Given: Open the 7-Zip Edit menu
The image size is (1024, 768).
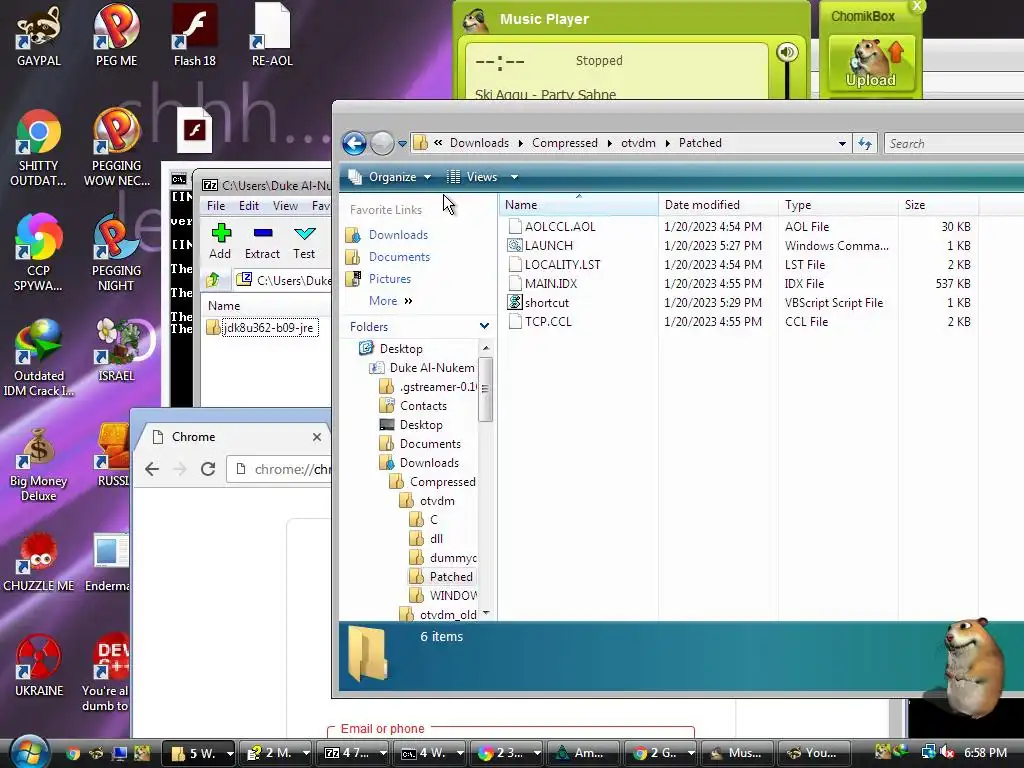Looking at the screenshot, I should 249,206.
